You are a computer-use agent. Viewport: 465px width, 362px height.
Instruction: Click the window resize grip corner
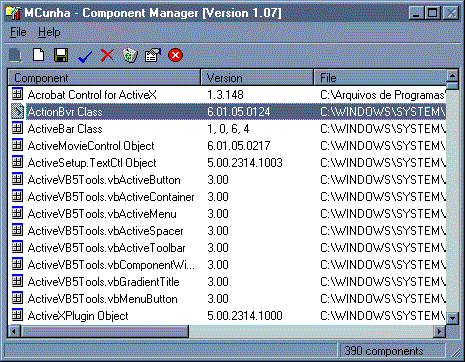point(455,352)
